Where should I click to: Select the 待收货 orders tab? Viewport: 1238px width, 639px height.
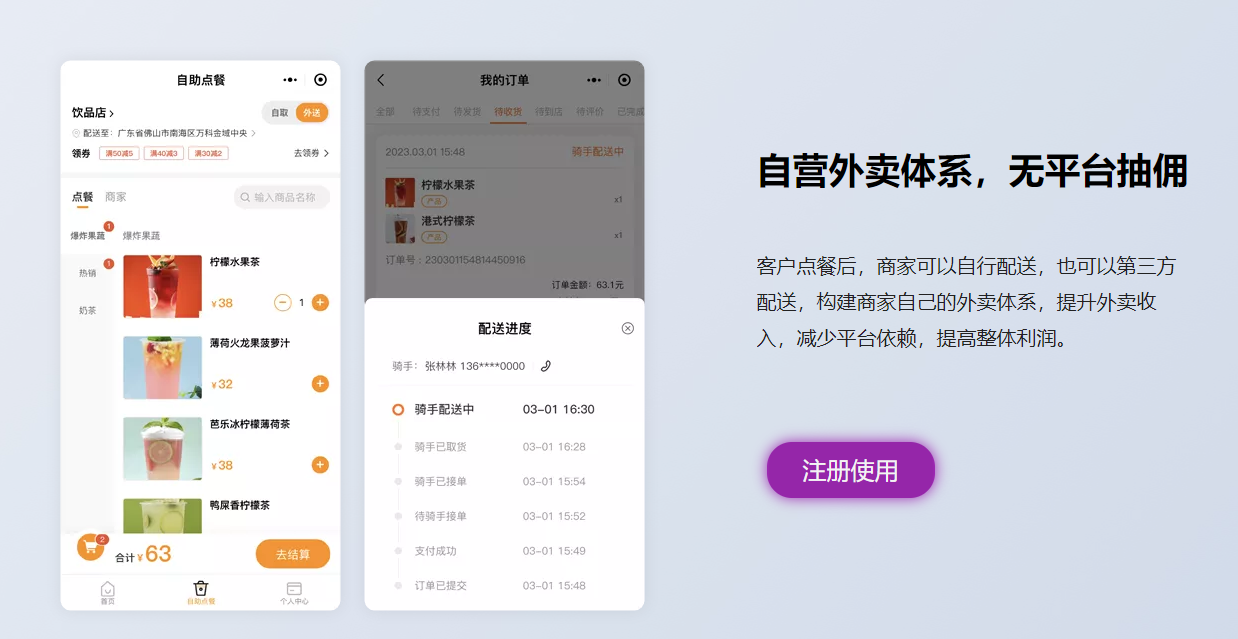pos(508,112)
